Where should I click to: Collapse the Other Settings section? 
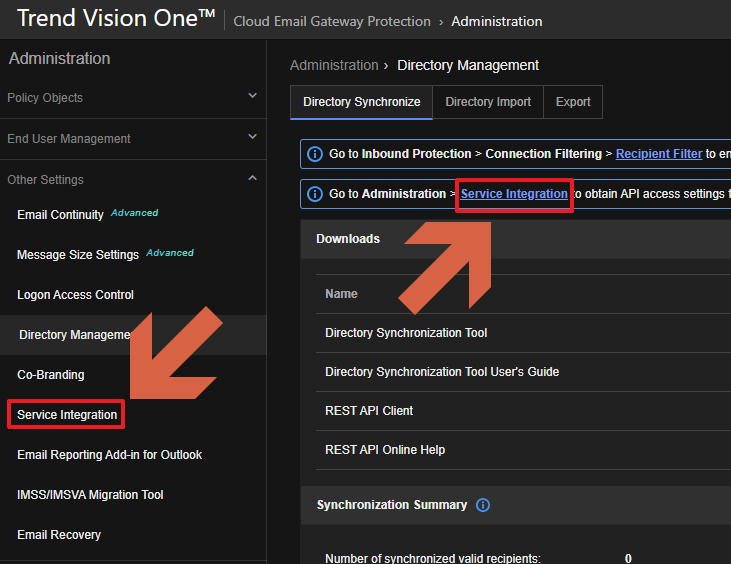tap(252, 179)
